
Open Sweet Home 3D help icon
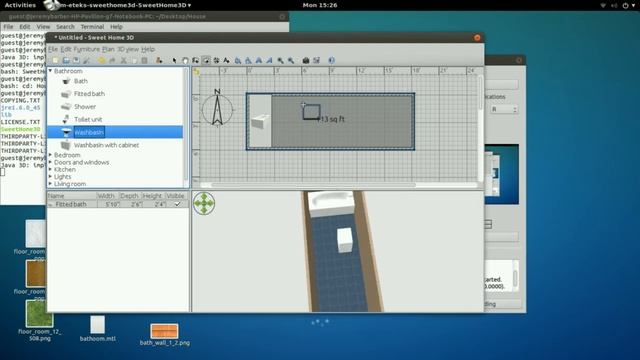tap(331, 60)
